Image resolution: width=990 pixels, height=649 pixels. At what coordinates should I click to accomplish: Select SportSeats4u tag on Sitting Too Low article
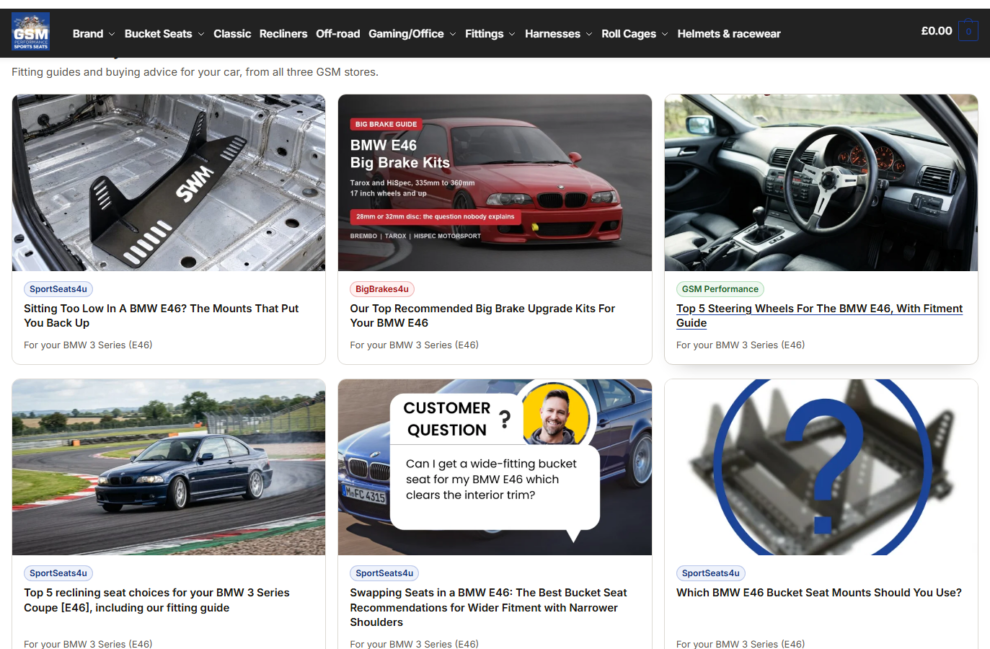coord(58,289)
